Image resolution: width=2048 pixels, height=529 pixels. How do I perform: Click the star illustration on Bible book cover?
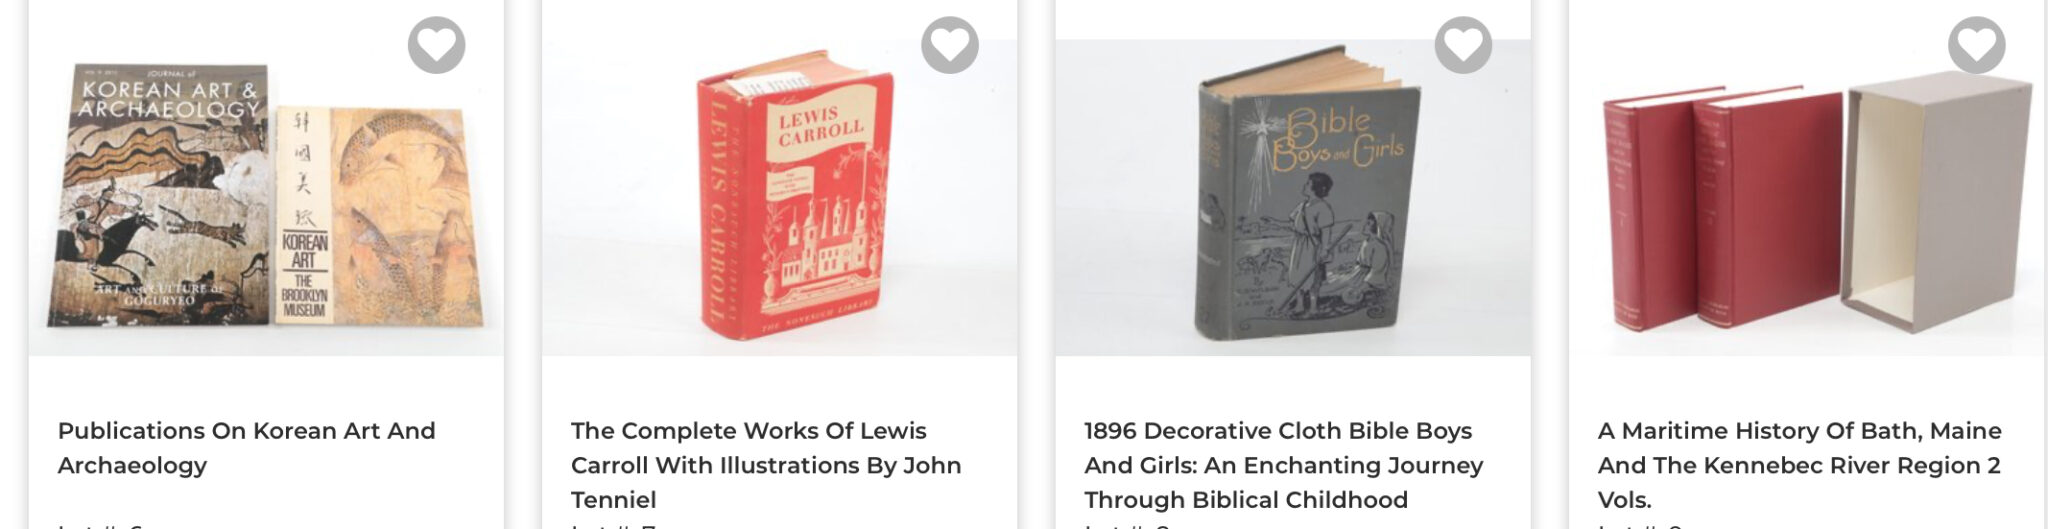pyautogui.click(x=1261, y=130)
